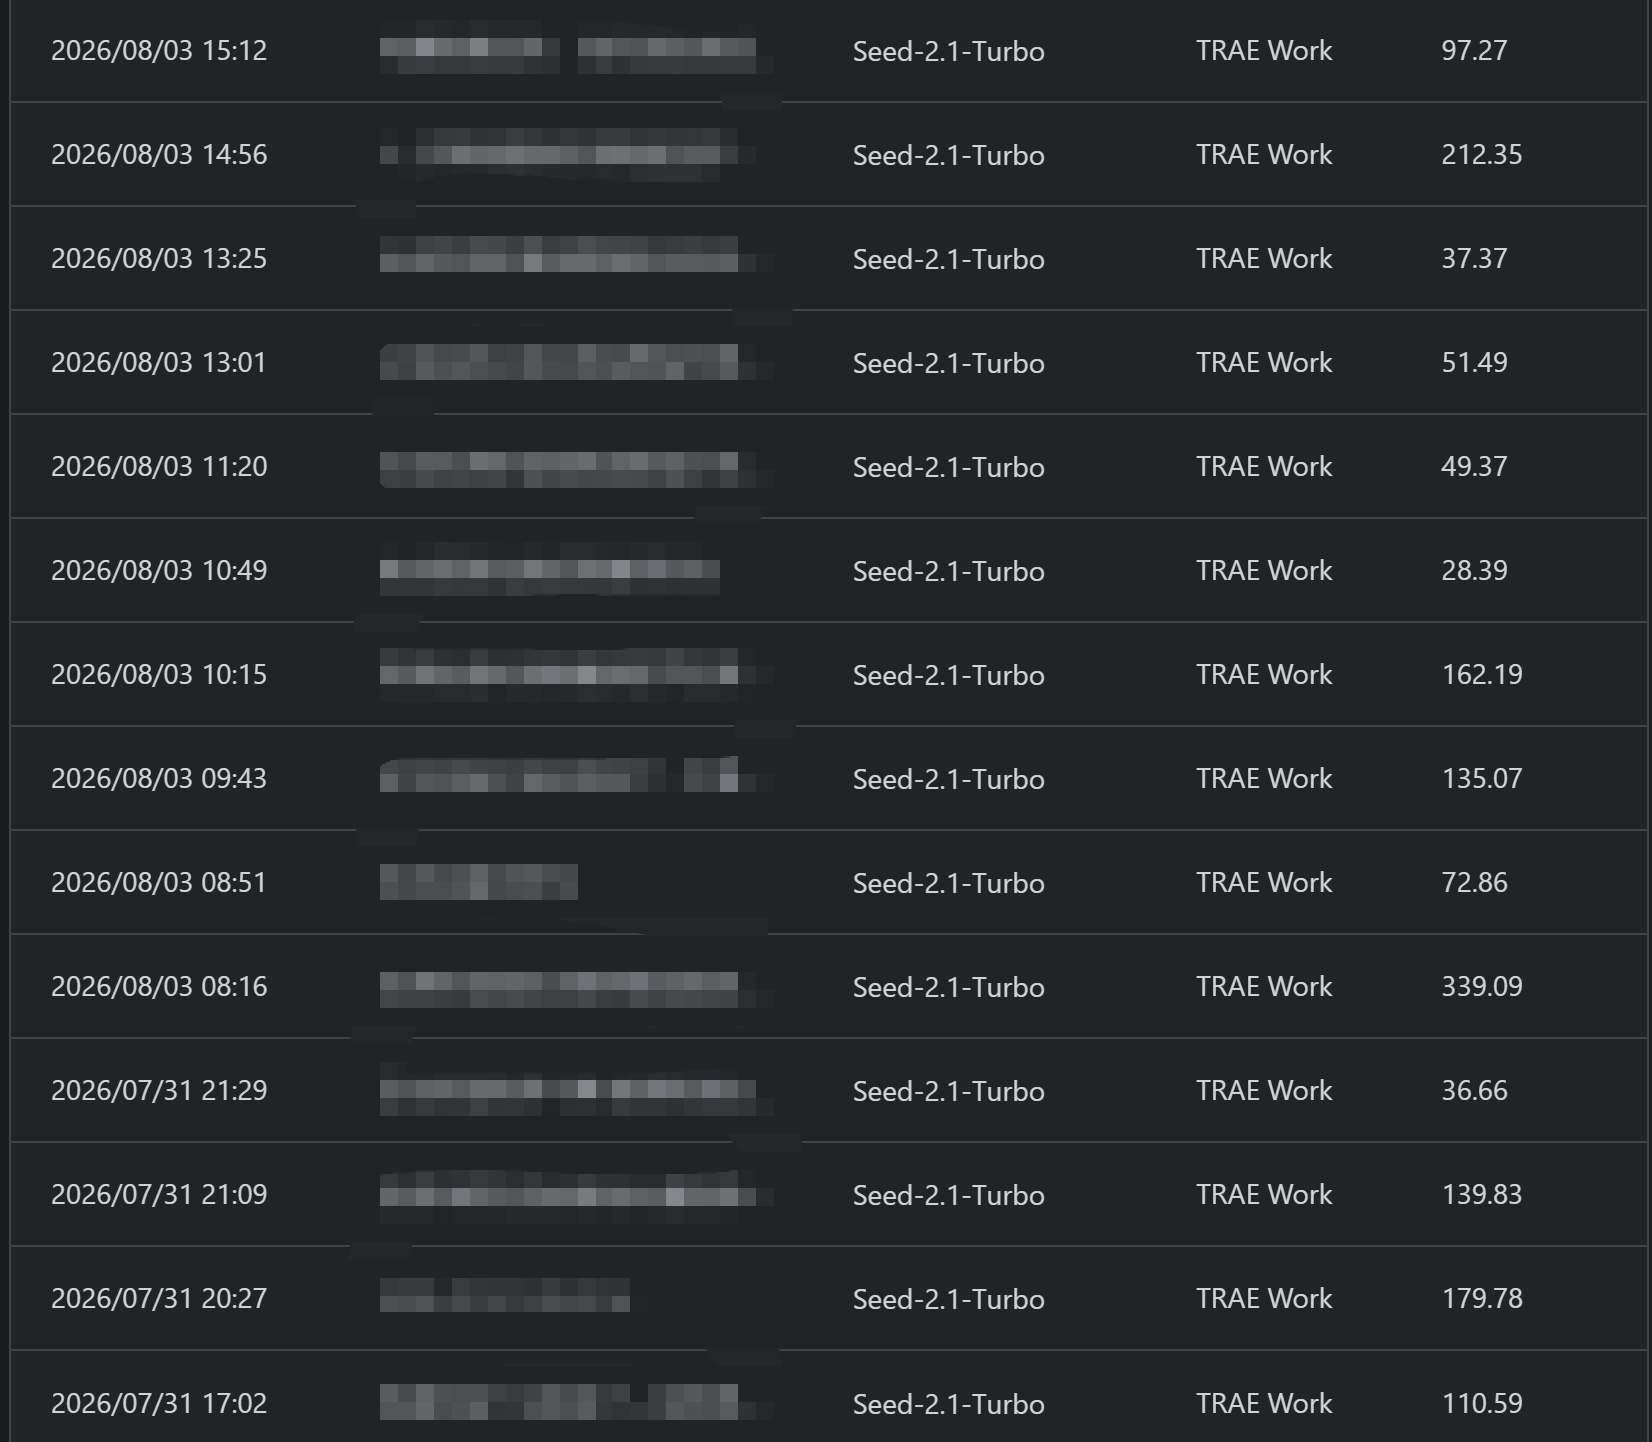Click Seed-2.1-Turbo in the 17:02 row
The width and height of the screenshot is (1652, 1442).
[948, 1404]
